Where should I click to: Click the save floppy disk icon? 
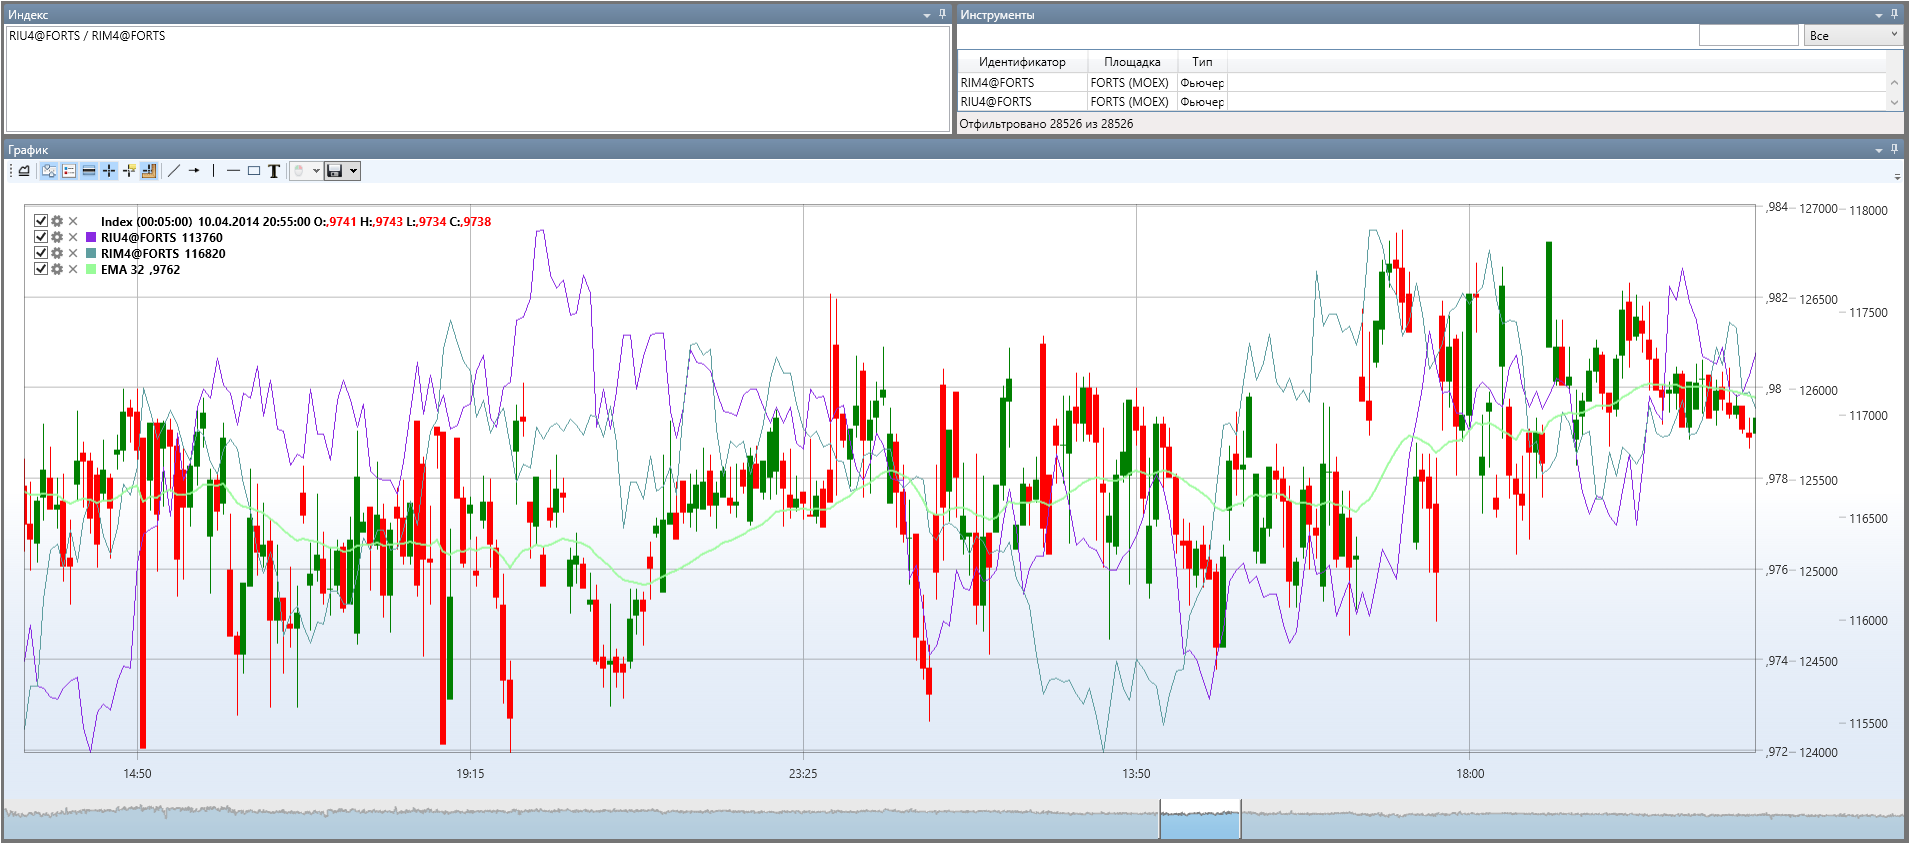point(335,171)
